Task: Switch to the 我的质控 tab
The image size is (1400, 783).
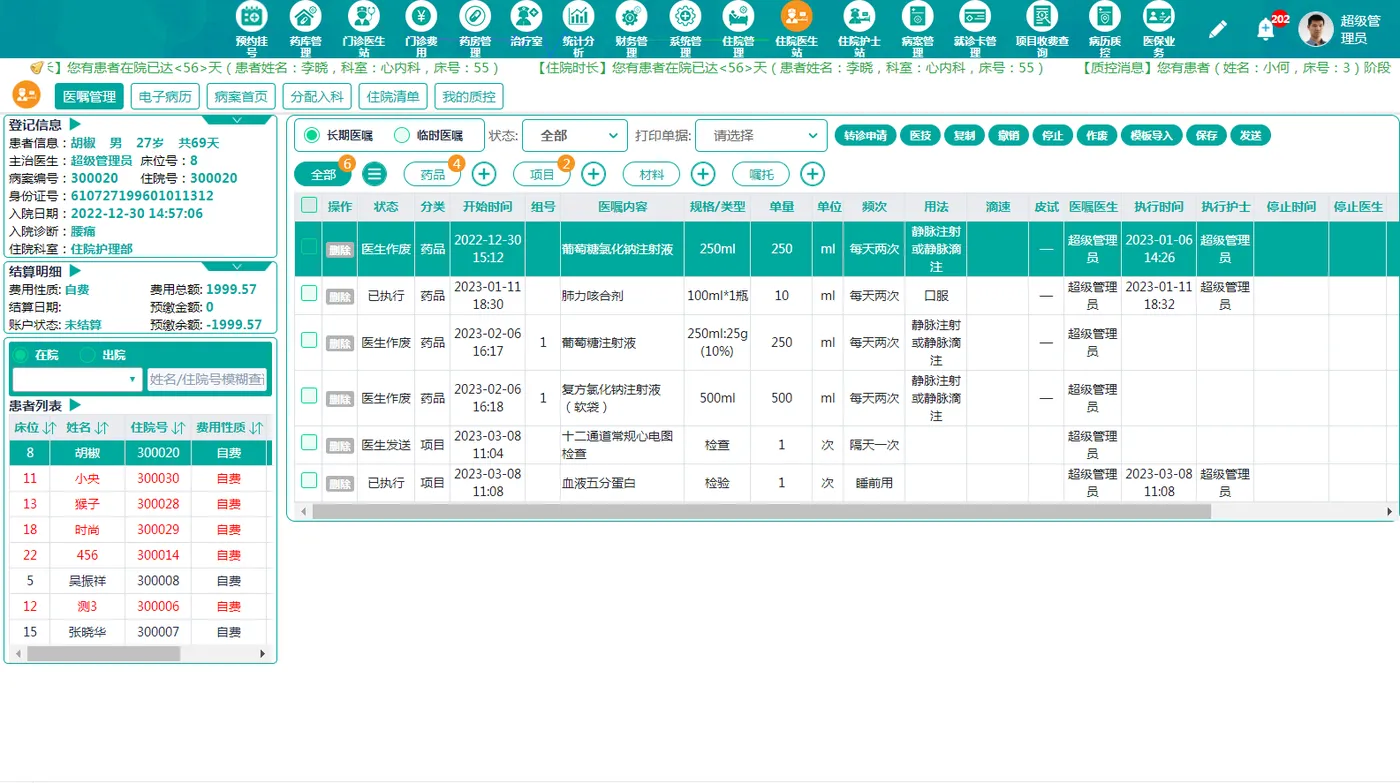Action: (469, 96)
